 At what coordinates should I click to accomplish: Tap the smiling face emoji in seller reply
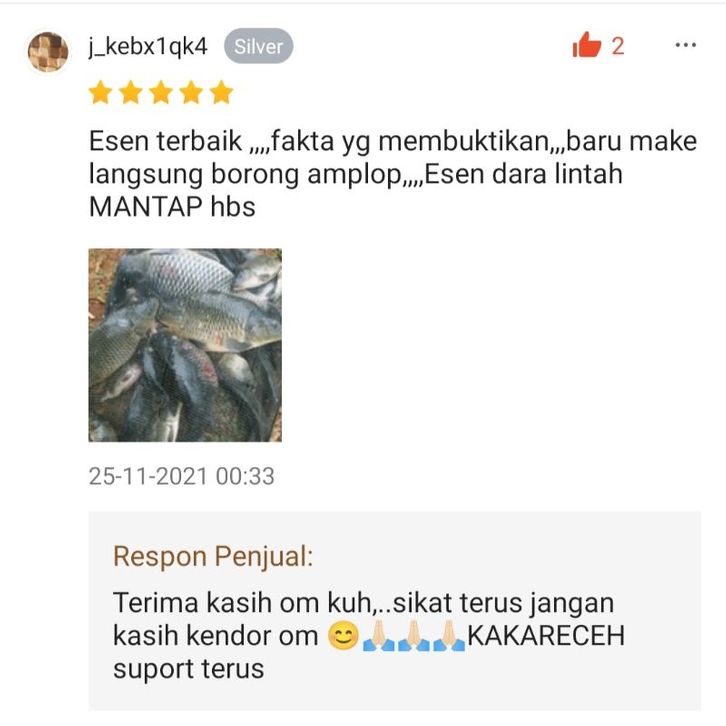(x=343, y=635)
